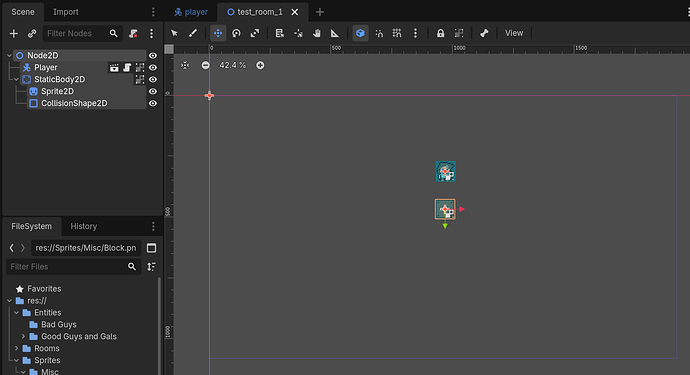The width and height of the screenshot is (690, 375).
Task: Open the Import dock tab
Action: (x=66, y=12)
